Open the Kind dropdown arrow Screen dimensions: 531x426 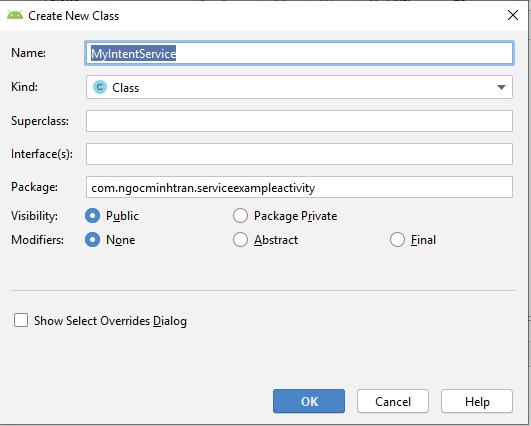pyautogui.click(x=501, y=87)
